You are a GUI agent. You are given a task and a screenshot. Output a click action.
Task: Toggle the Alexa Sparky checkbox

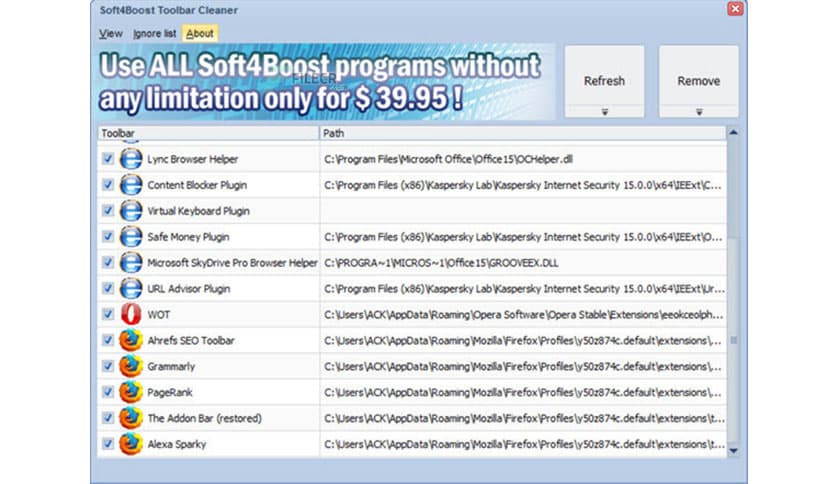[108, 443]
